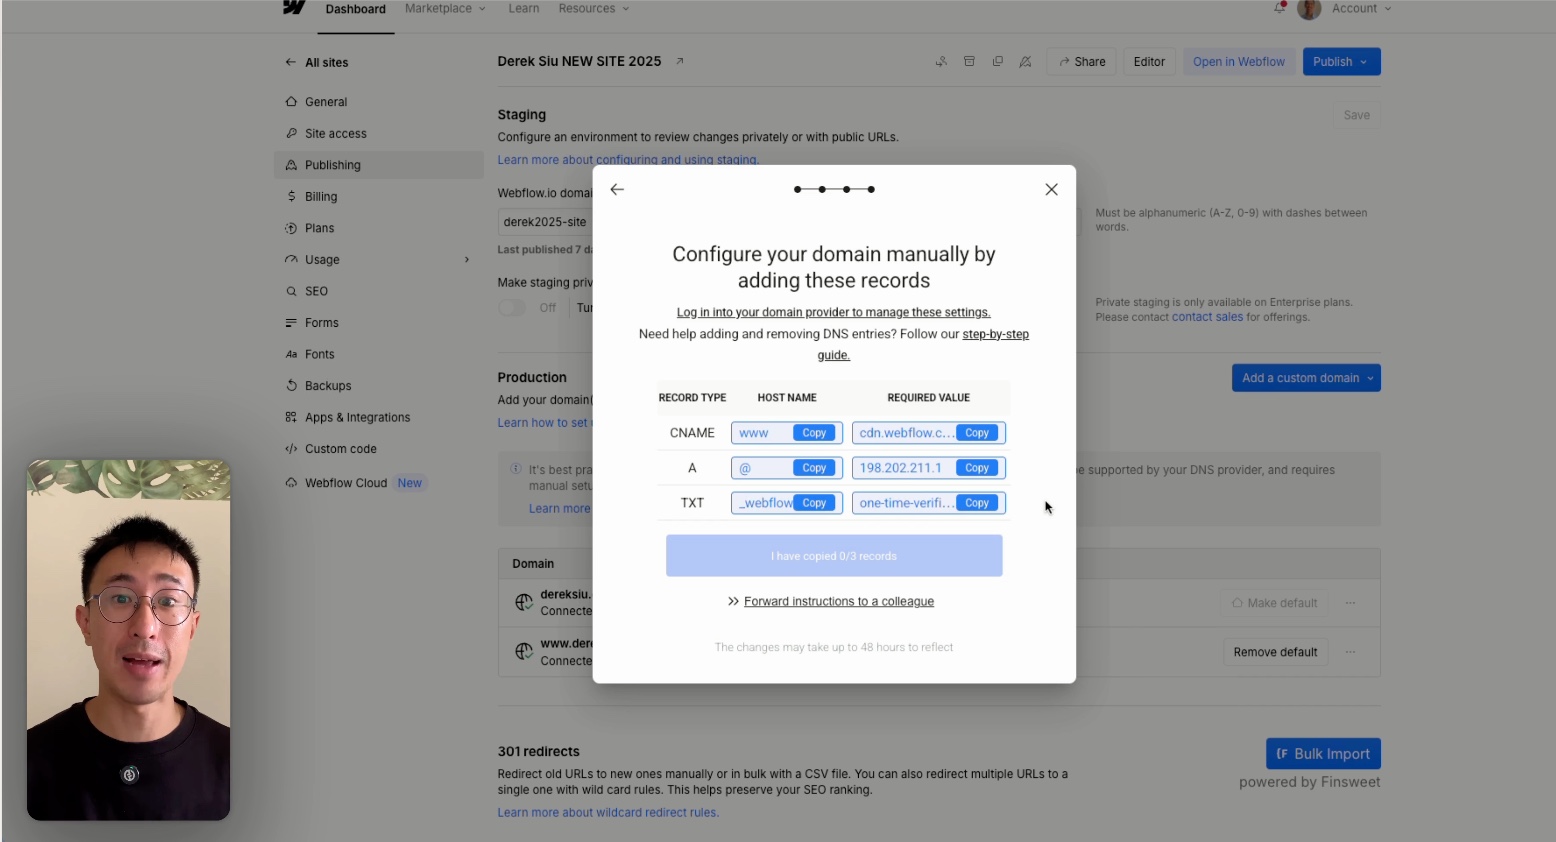This screenshot has height=842, width=1556.
Task: Click the duplicate site icon
Action: pyautogui.click(x=997, y=61)
